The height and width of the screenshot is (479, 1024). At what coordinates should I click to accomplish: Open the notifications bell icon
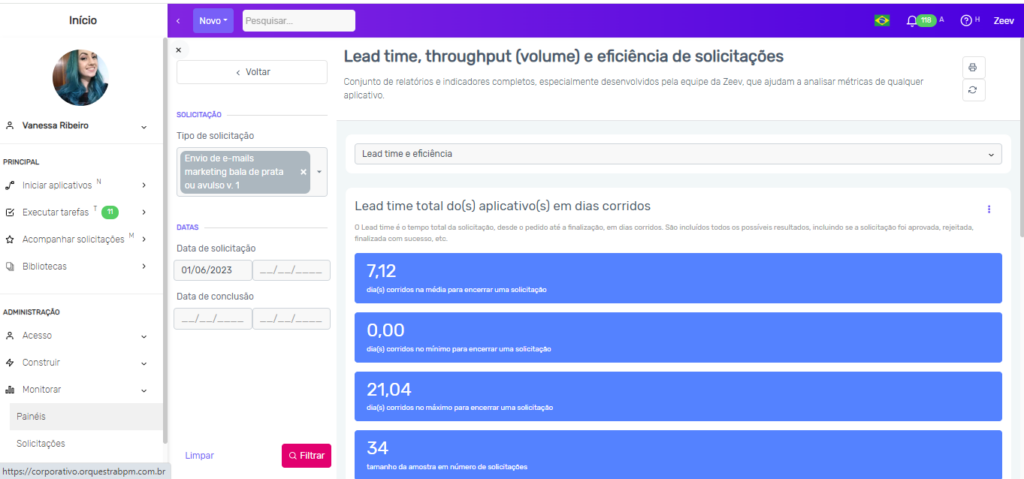coord(911,21)
